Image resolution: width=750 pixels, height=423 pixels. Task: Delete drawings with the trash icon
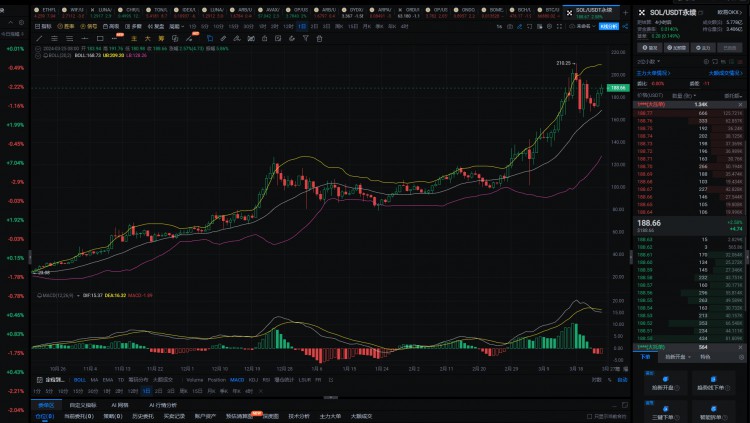click(x=320, y=38)
